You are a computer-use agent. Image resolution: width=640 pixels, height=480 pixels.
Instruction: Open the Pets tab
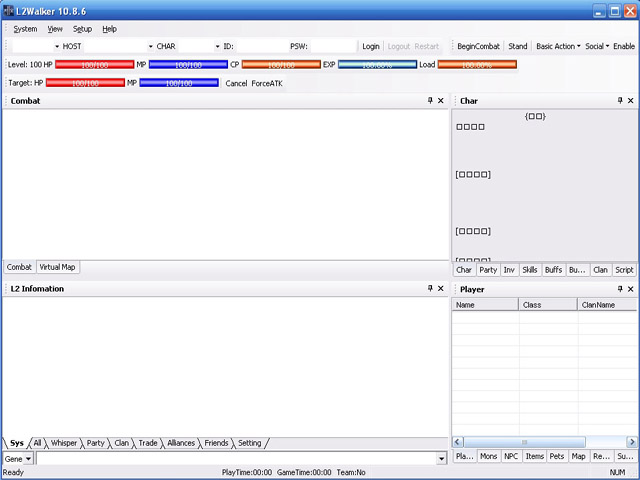(557, 456)
